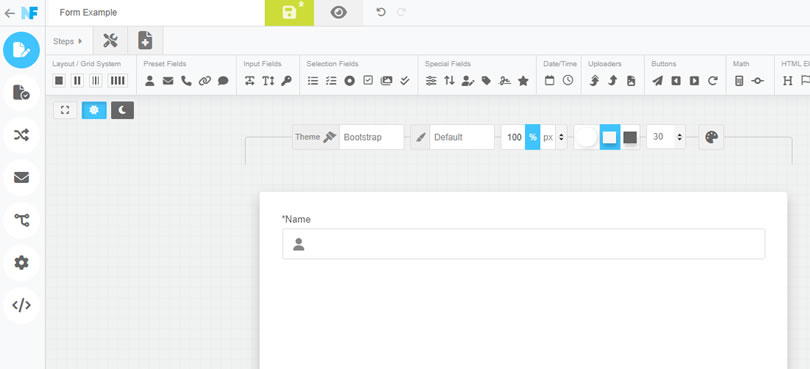Add an image choice selection field
This screenshot has height=369, width=810.
point(386,81)
